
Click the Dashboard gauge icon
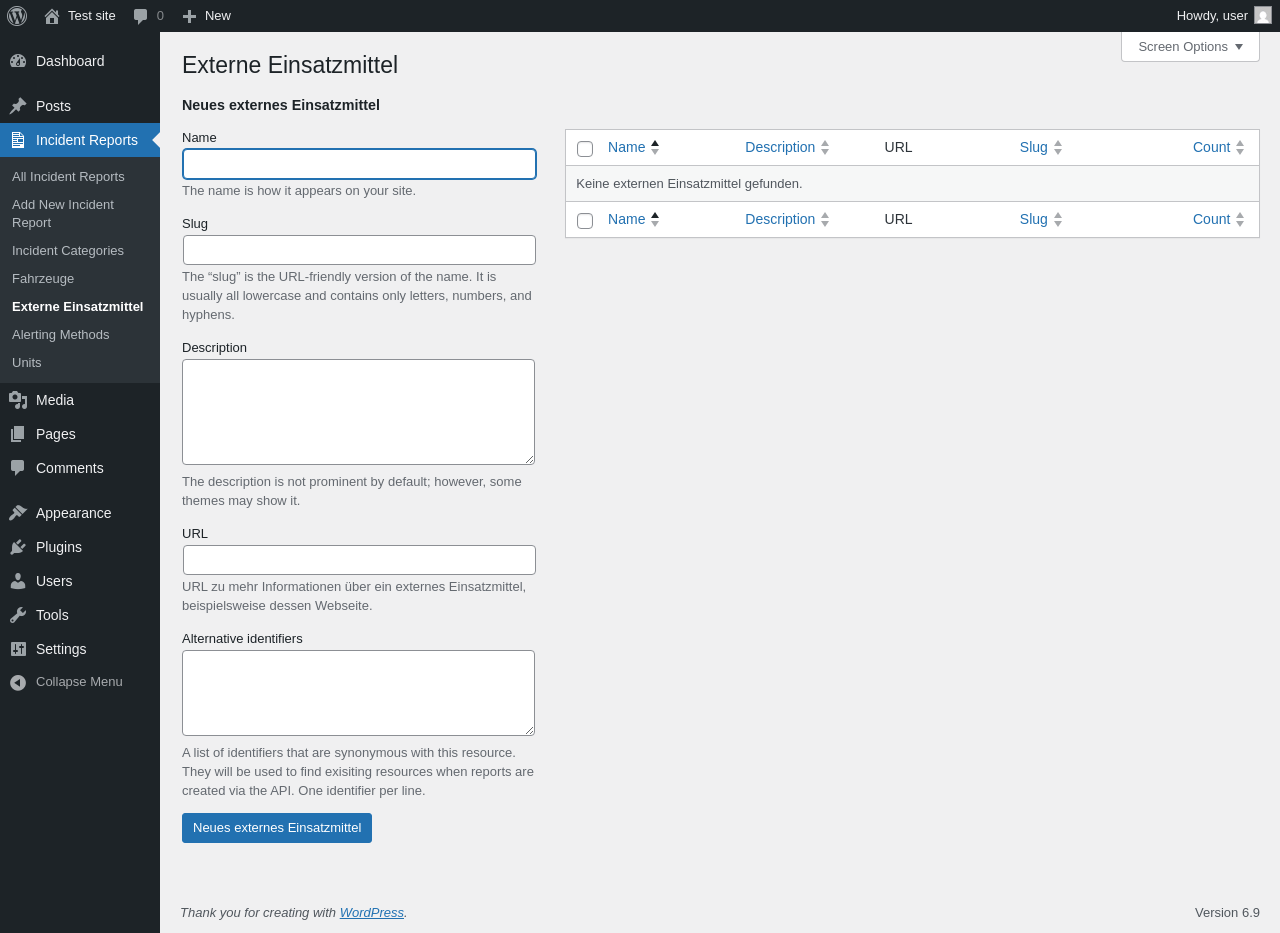[18, 61]
